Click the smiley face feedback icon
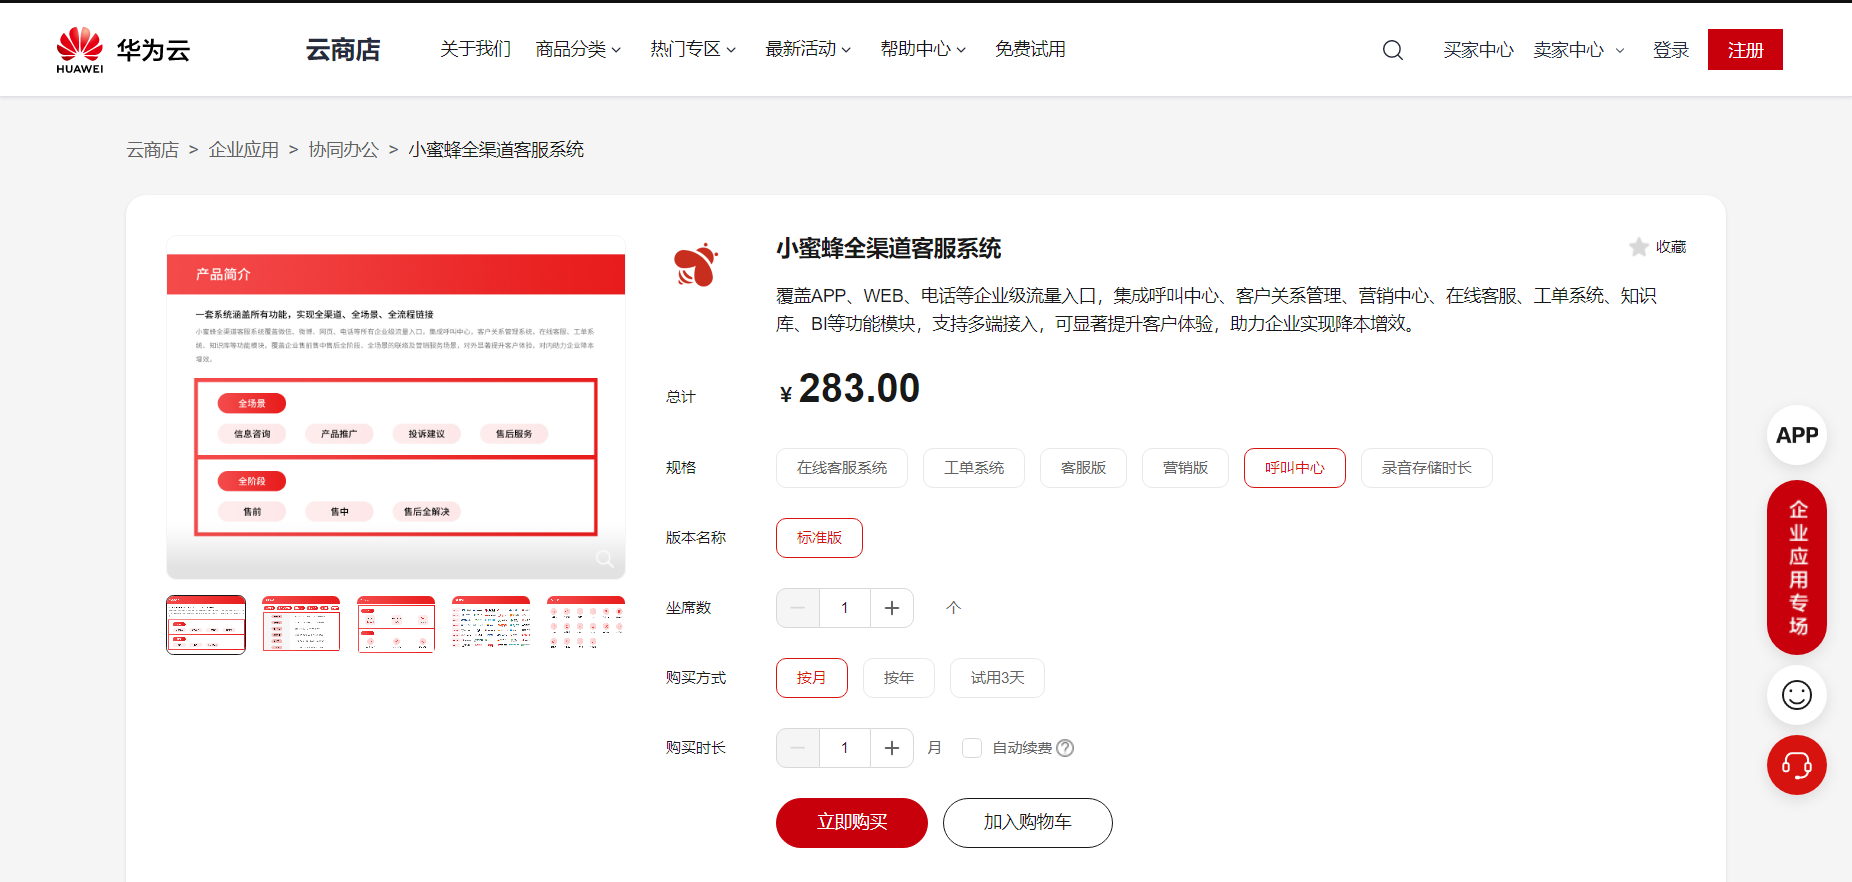Viewport: 1852px width, 882px height. [x=1796, y=695]
